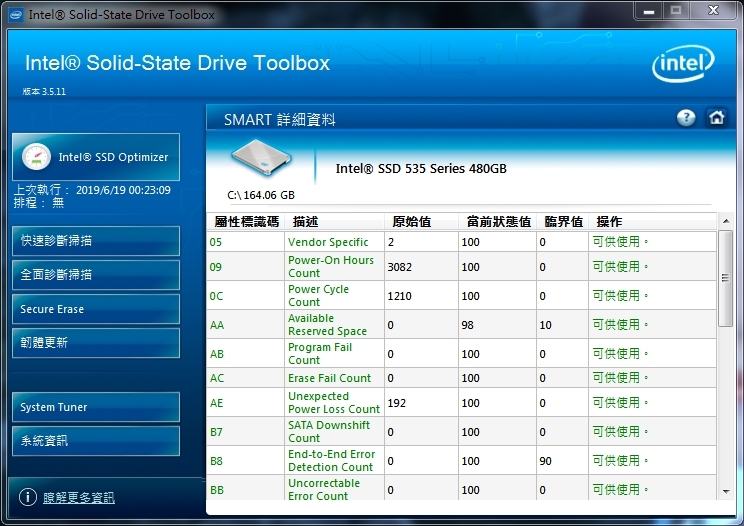Click version 3.5.11 label
This screenshot has width=744, height=526.
point(44,92)
